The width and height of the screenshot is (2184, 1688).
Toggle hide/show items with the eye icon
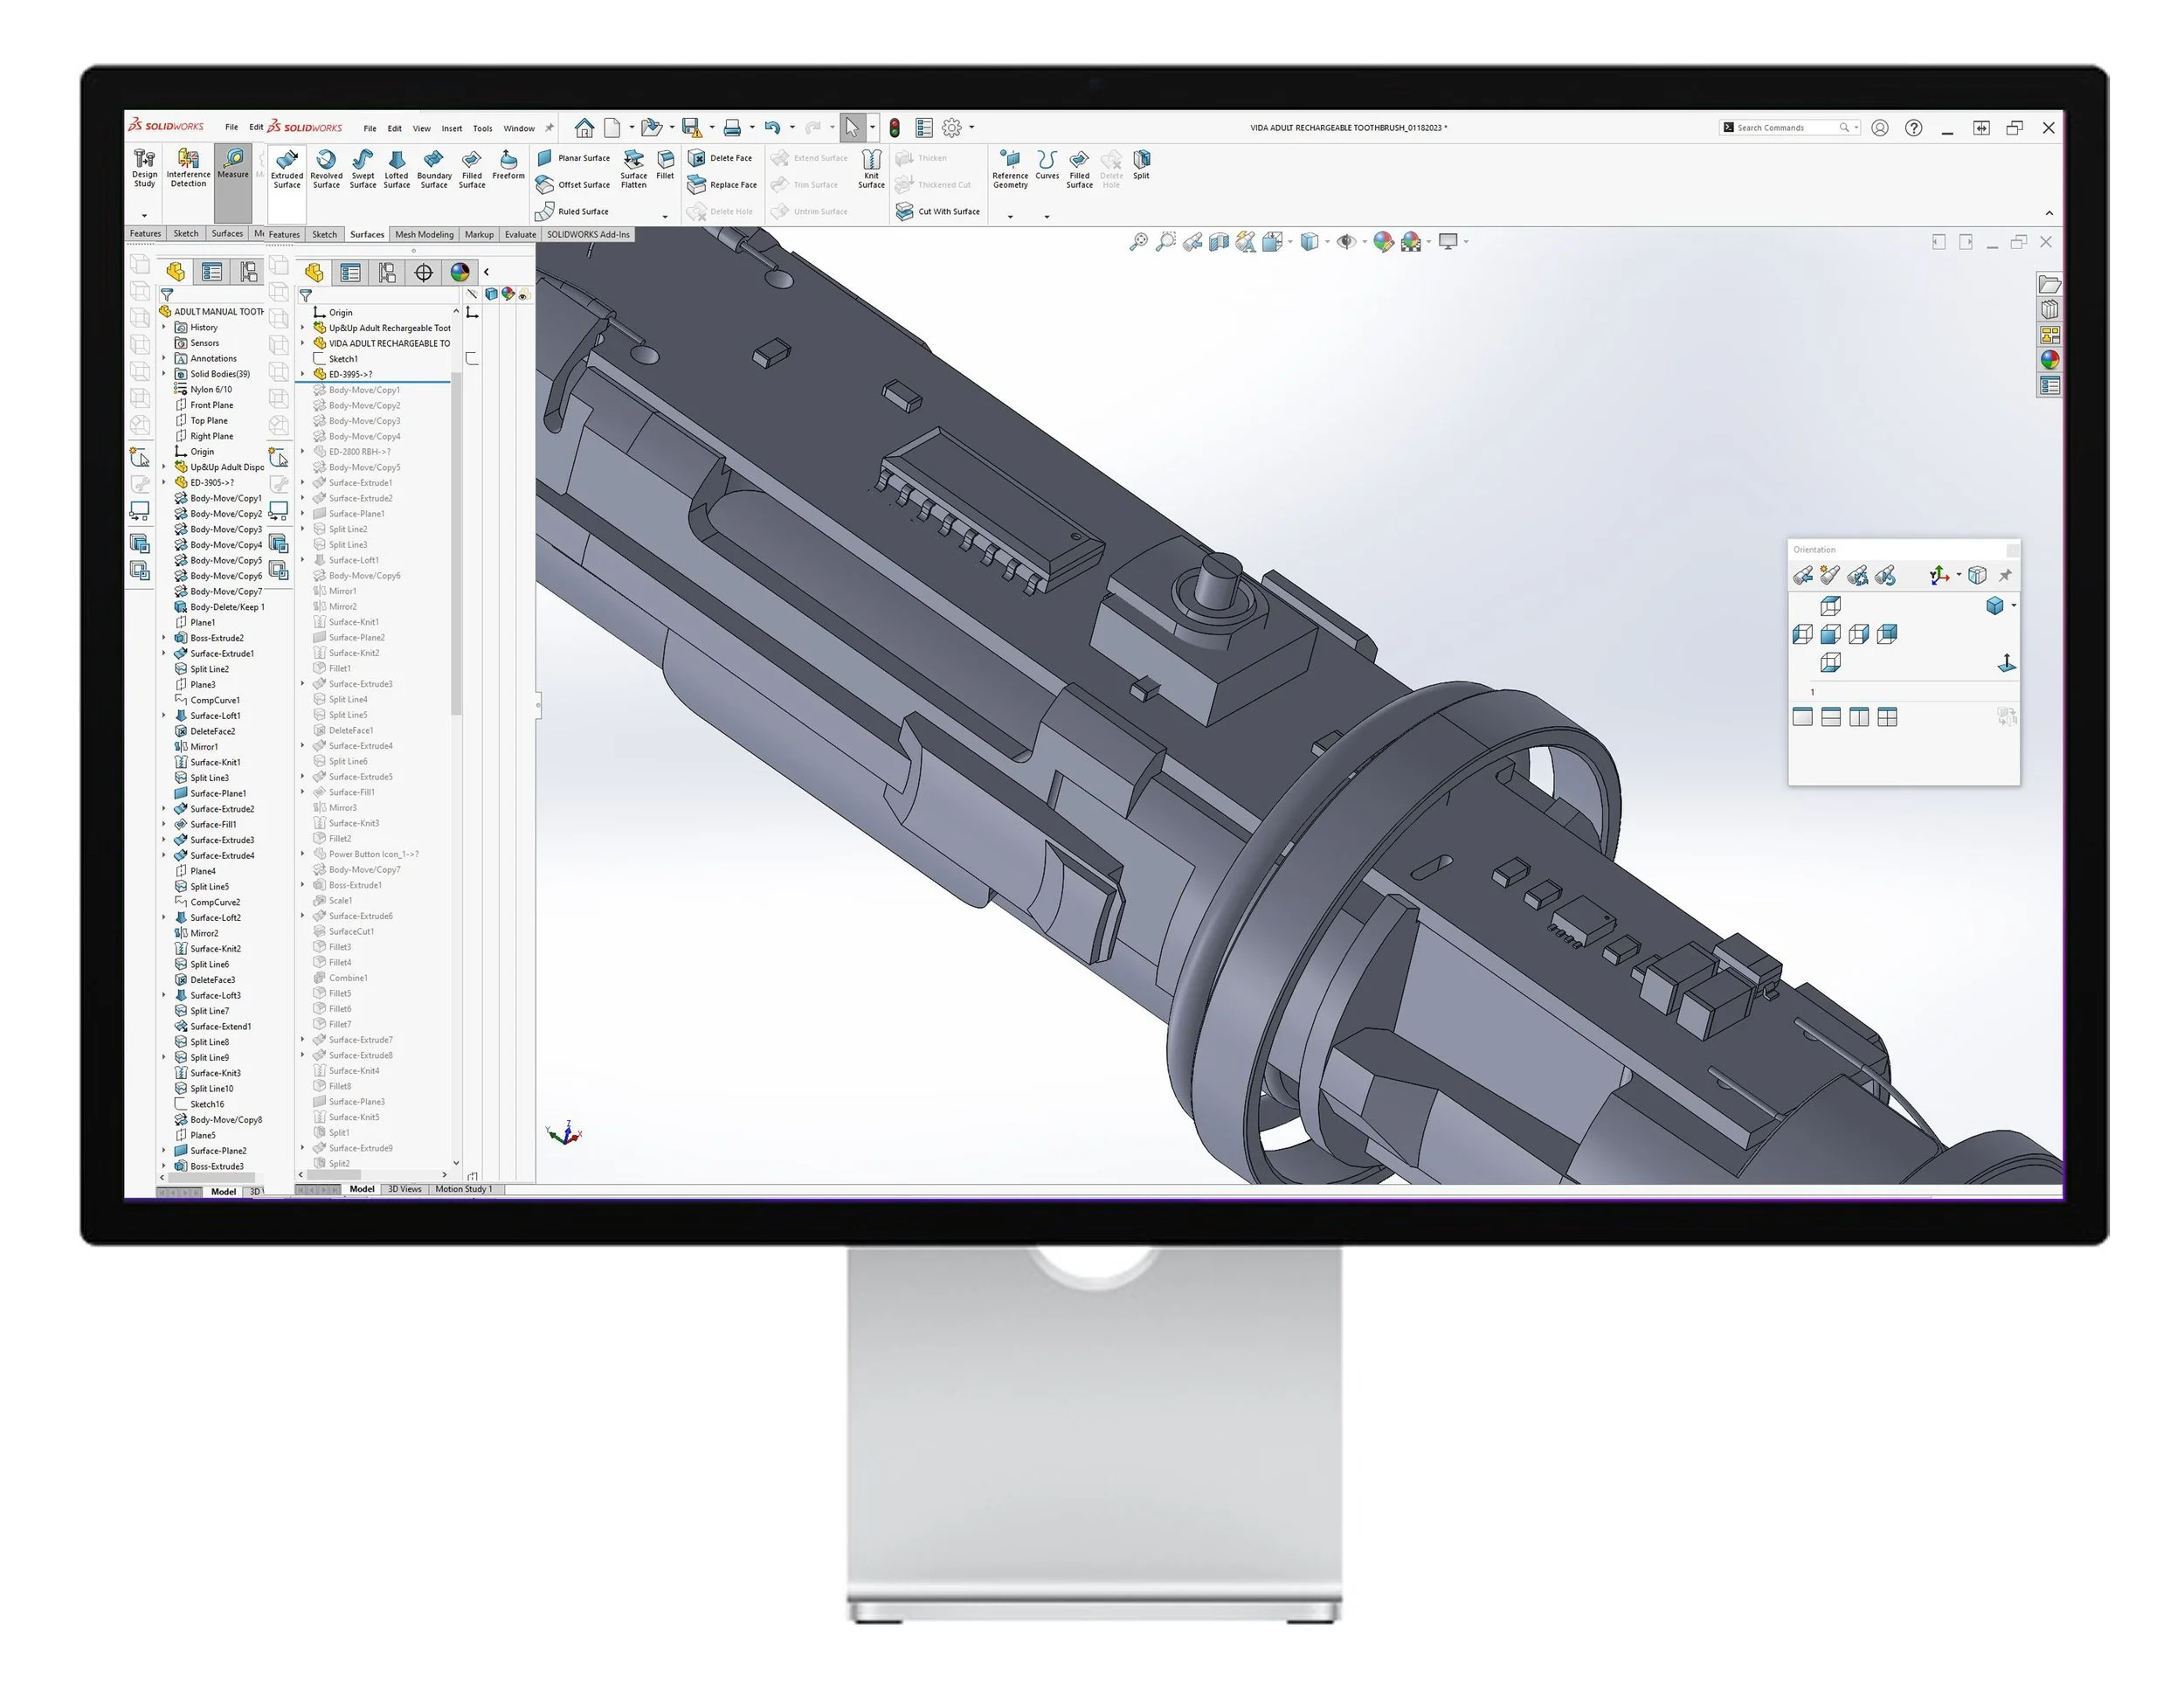pos(1347,241)
